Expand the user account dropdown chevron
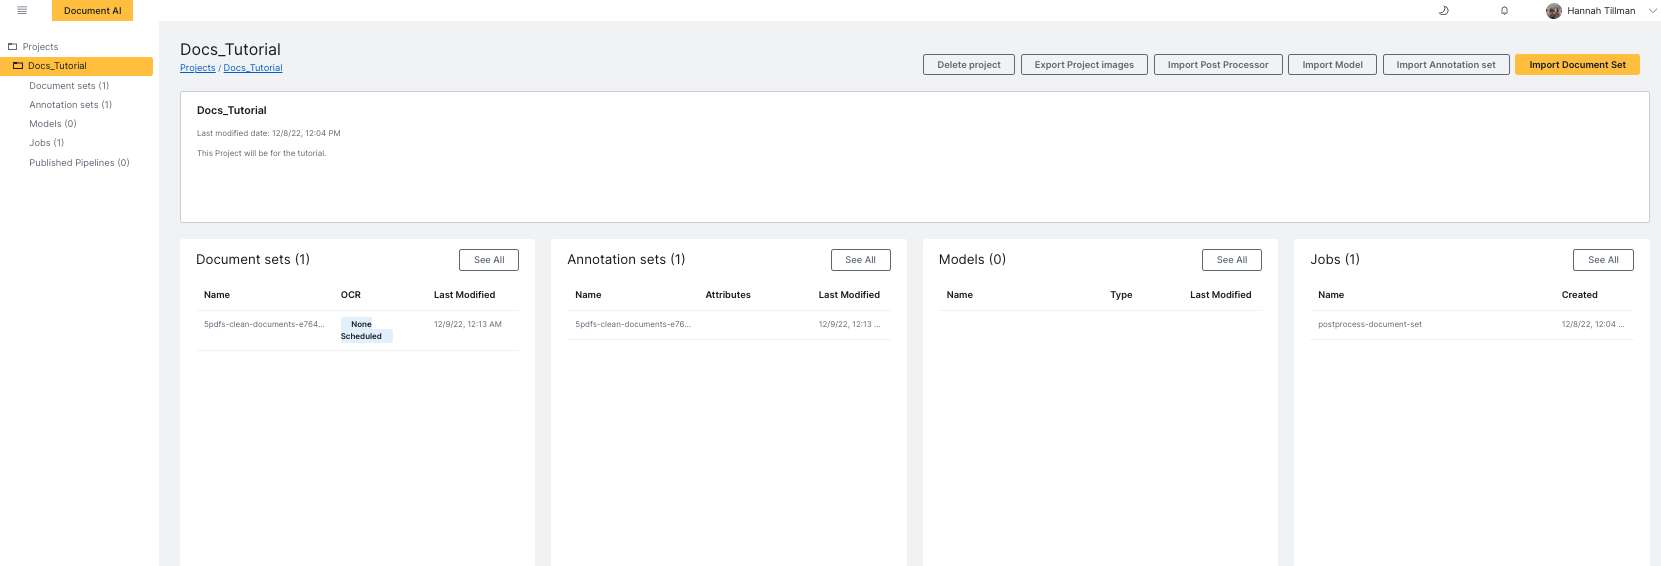Screen dimensions: 1661x566 coord(1652,11)
